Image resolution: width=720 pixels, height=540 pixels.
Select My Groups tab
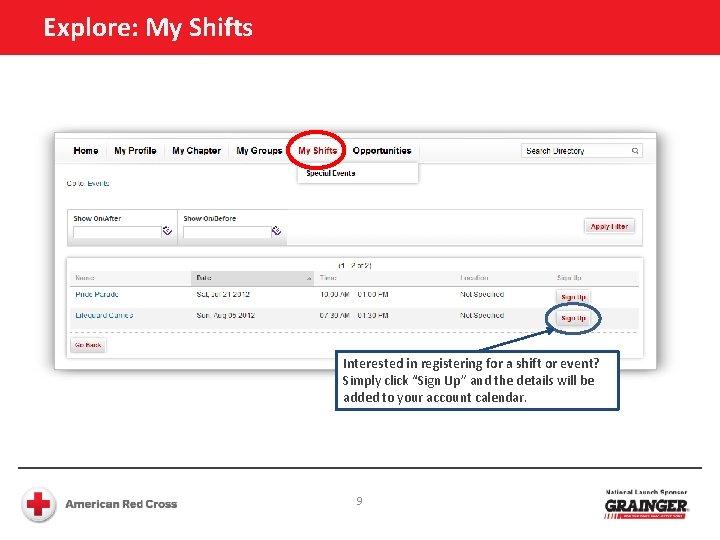point(259,151)
